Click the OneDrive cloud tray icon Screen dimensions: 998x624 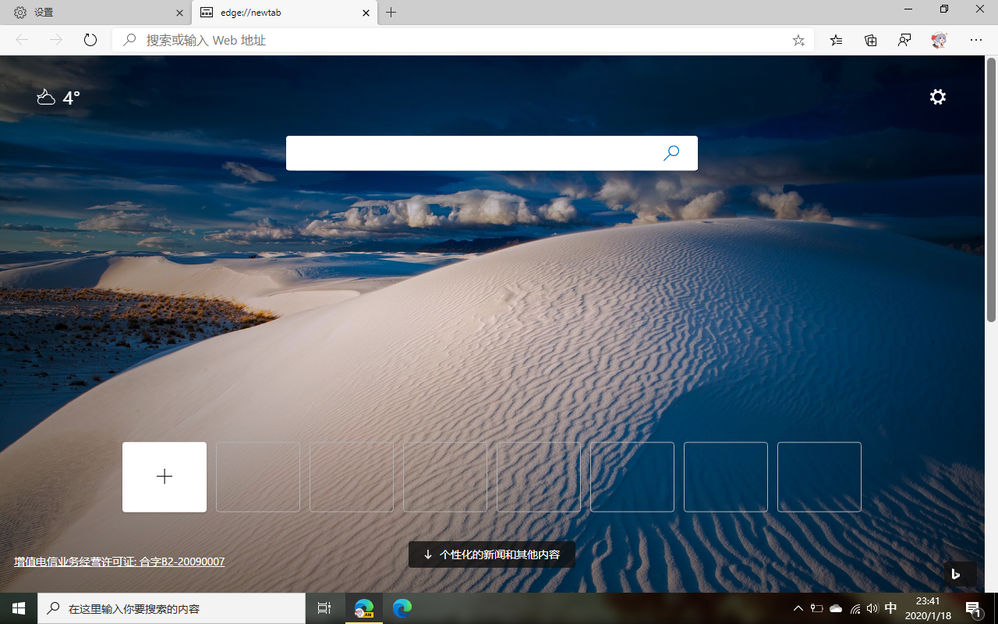(x=836, y=609)
